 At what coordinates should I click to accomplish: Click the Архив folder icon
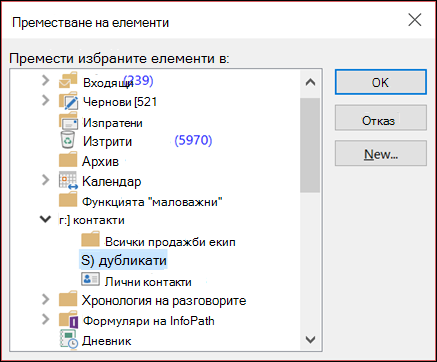click(x=68, y=160)
